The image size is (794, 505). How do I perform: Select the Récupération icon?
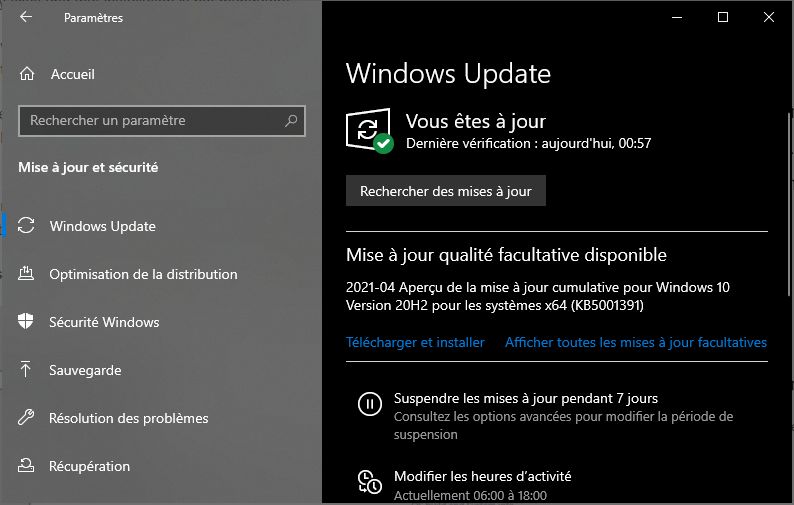pyautogui.click(x=26, y=465)
